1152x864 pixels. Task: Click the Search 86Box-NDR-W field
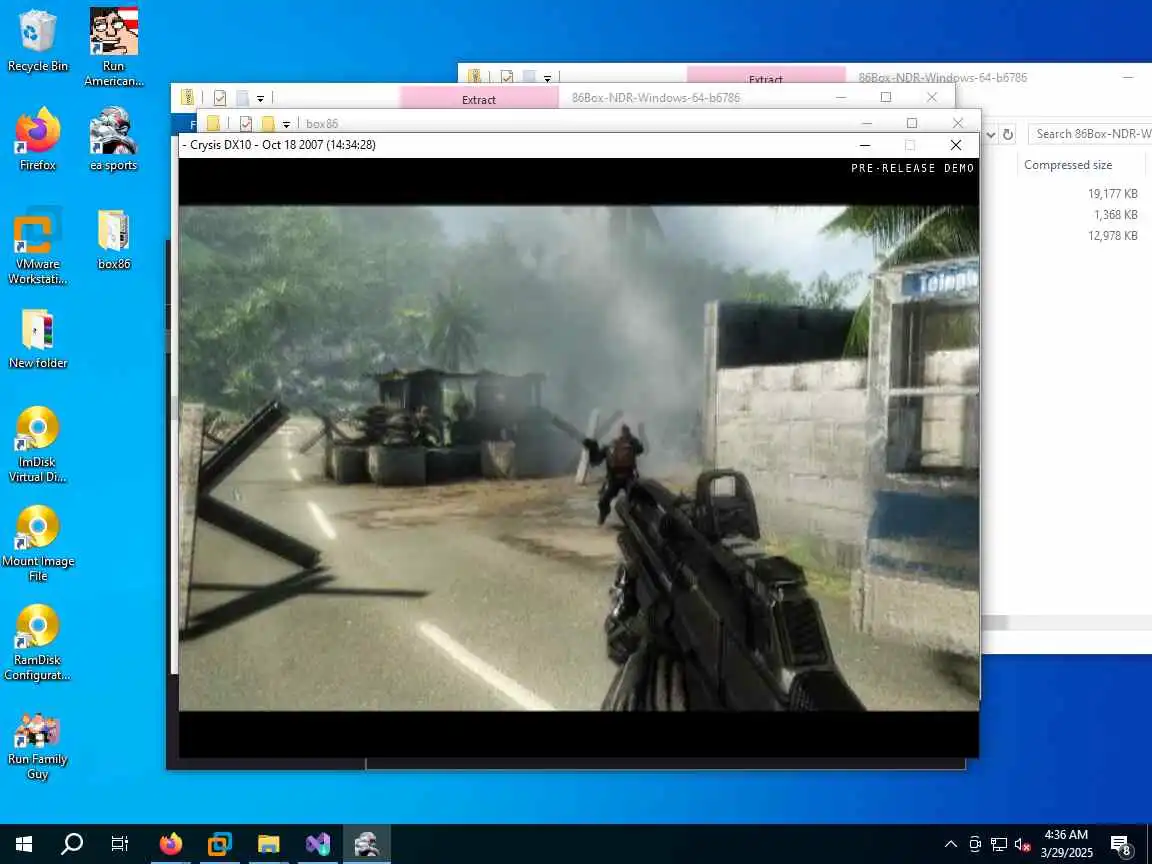(x=1090, y=134)
